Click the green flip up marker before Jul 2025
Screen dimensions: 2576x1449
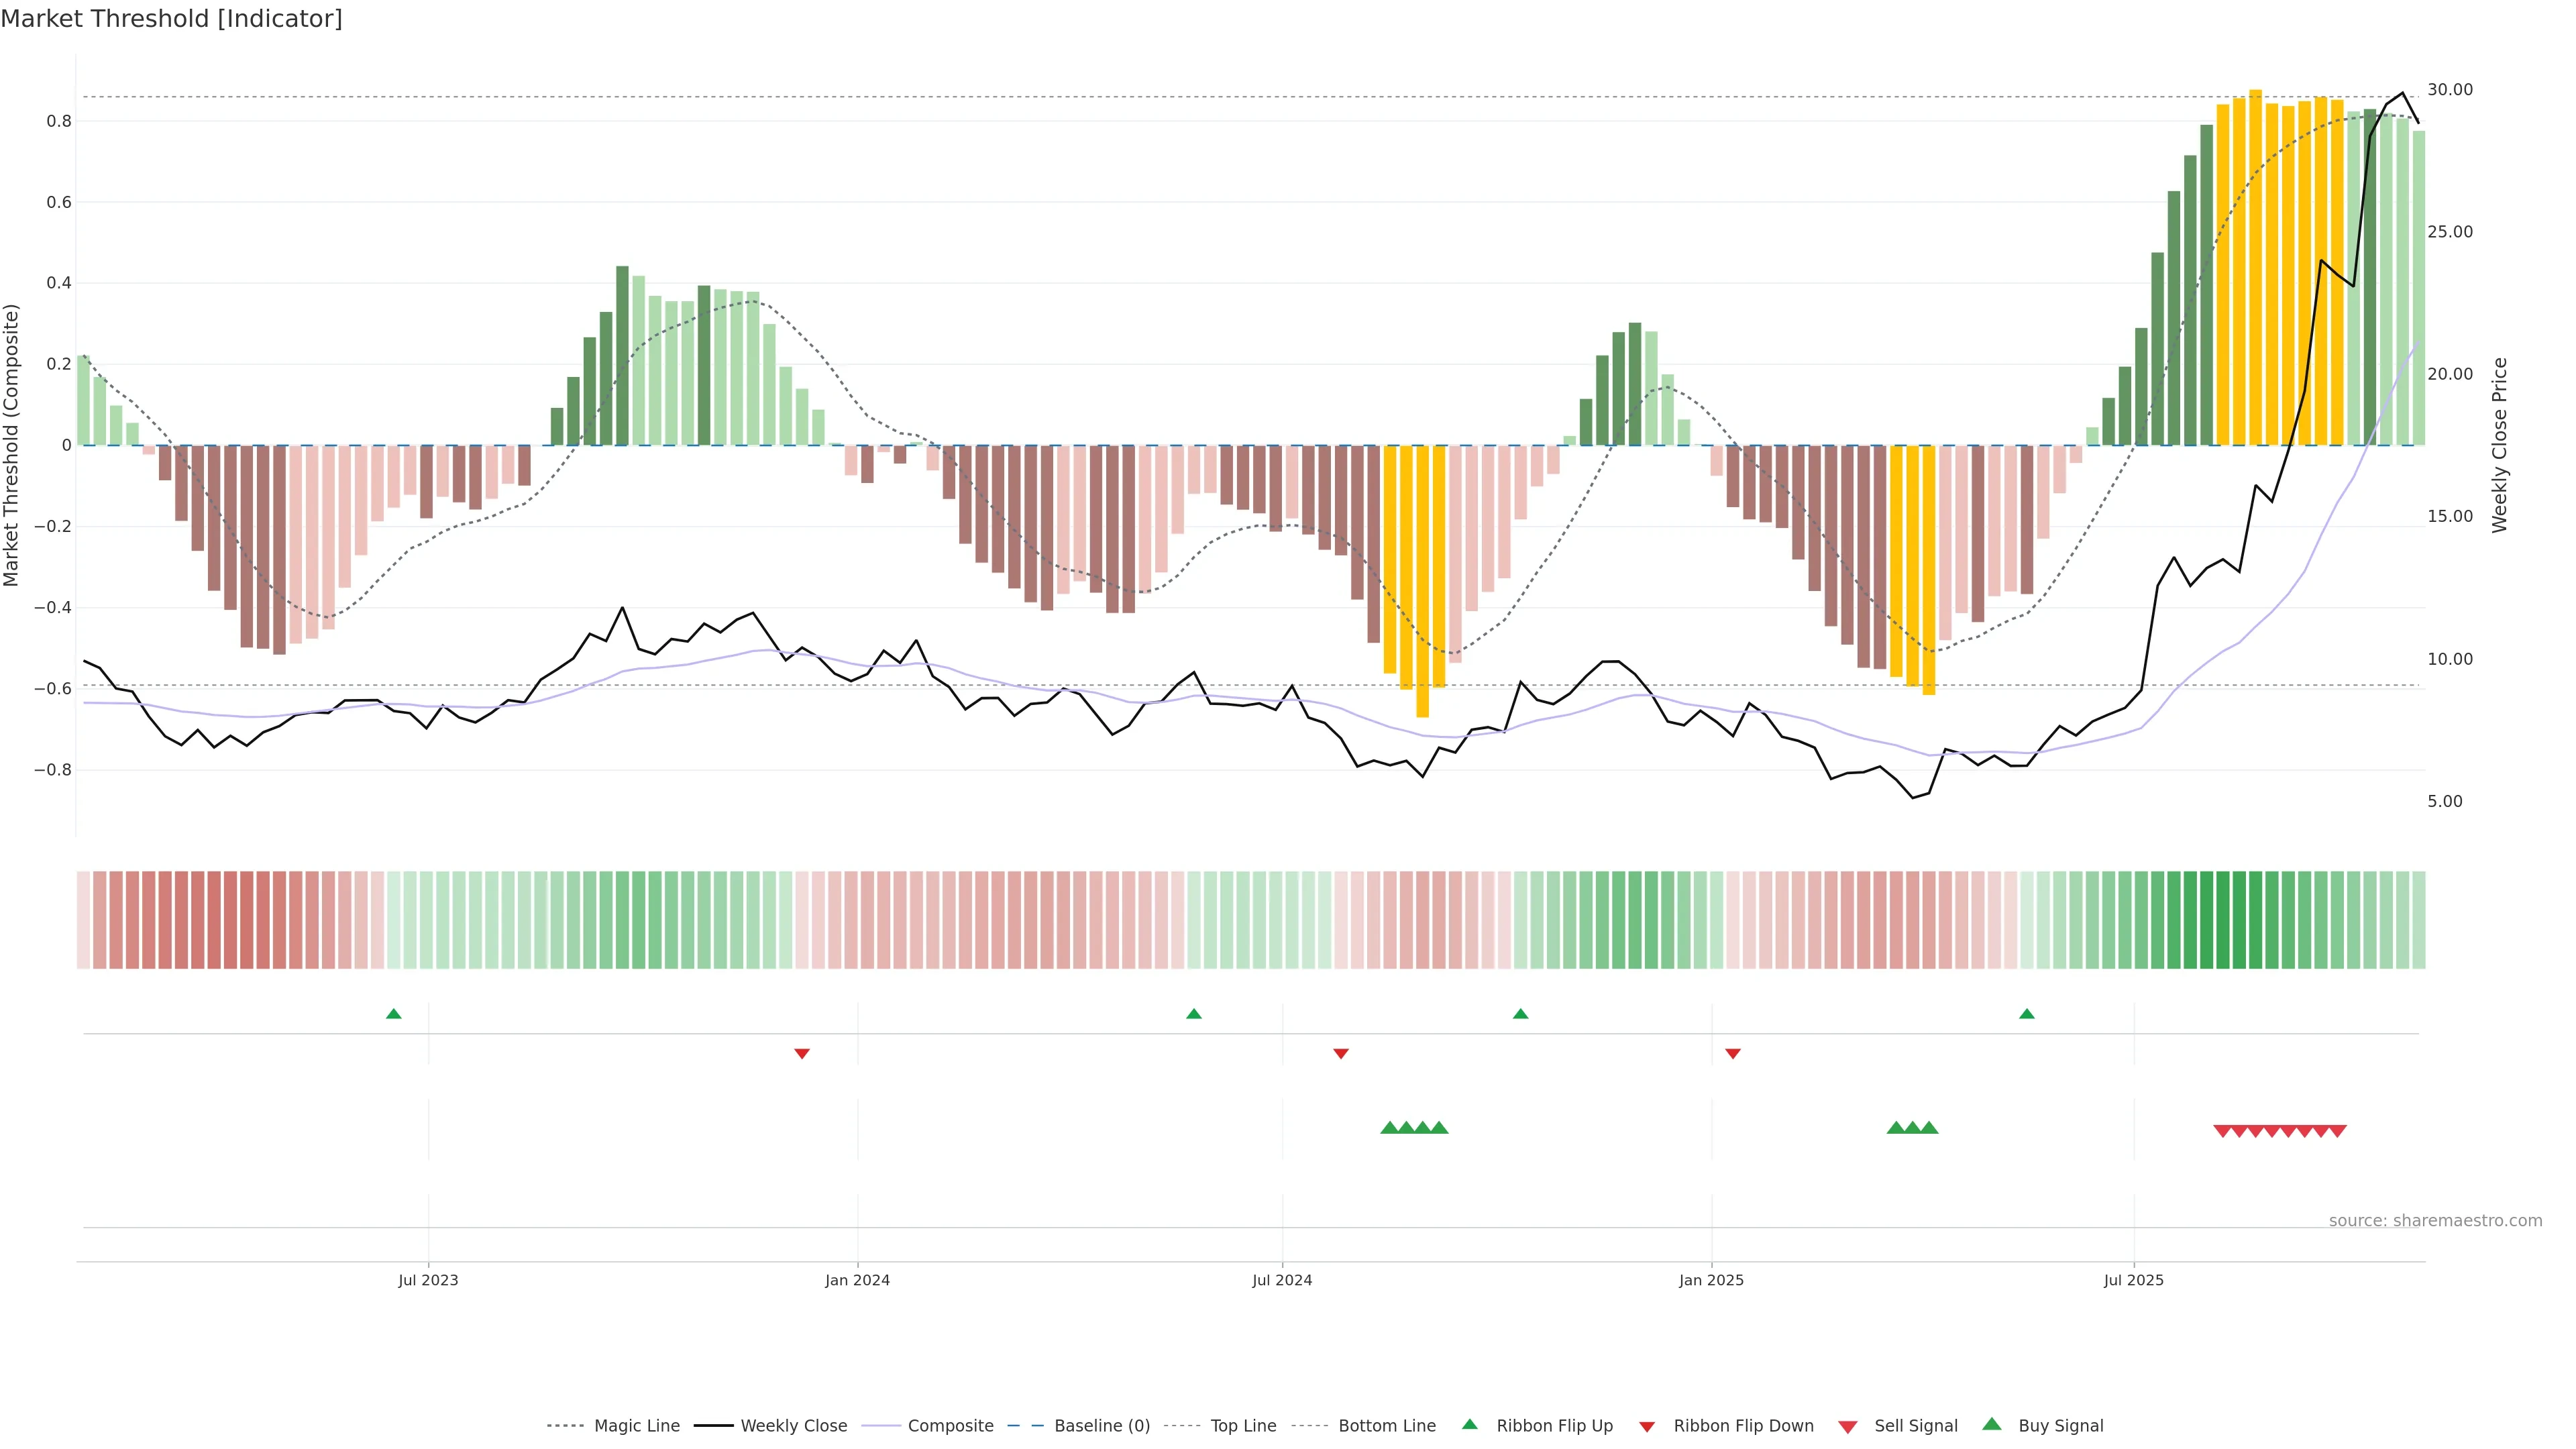coord(2027,1014)
